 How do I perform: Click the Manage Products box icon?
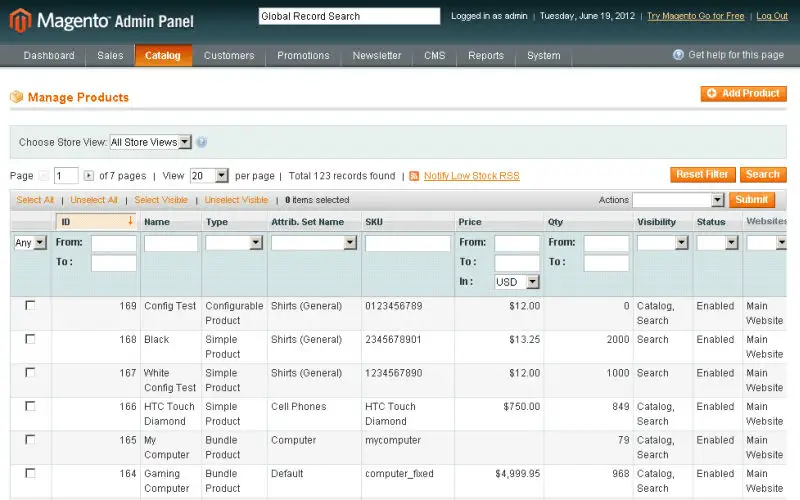[x=16, y=97]
